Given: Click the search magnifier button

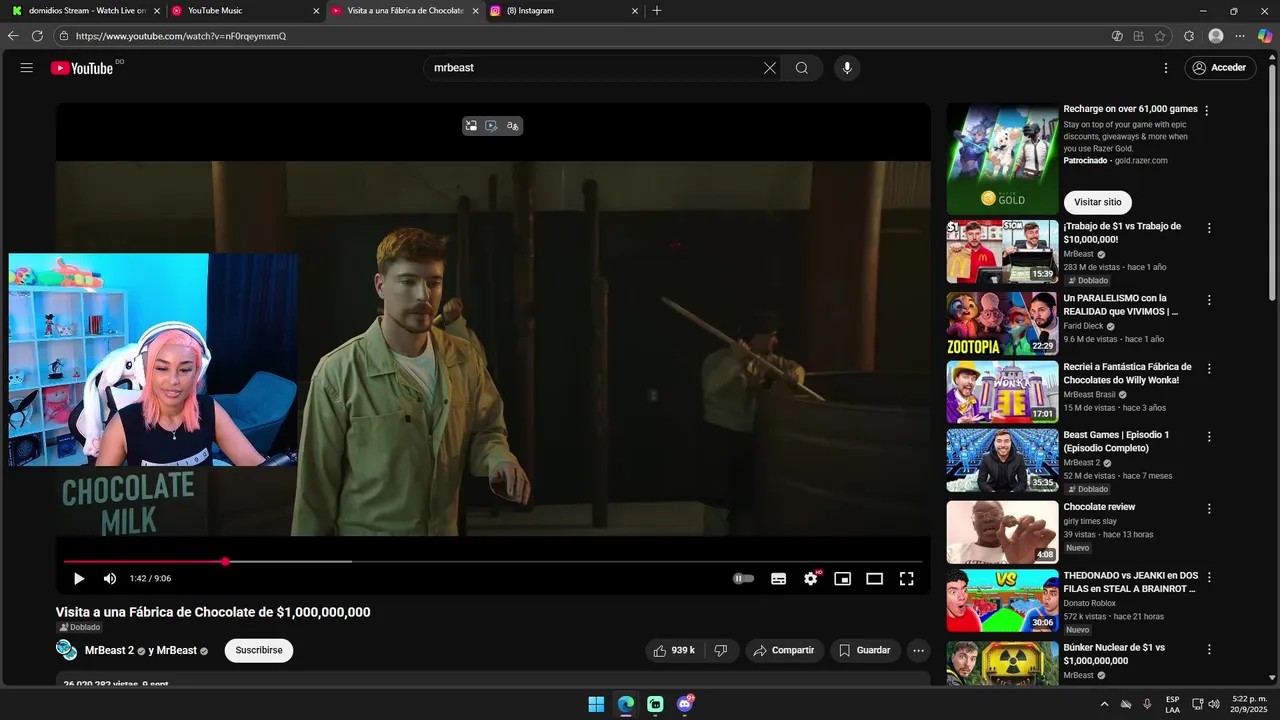Looking at the screenshot, I should click(802, 68).
